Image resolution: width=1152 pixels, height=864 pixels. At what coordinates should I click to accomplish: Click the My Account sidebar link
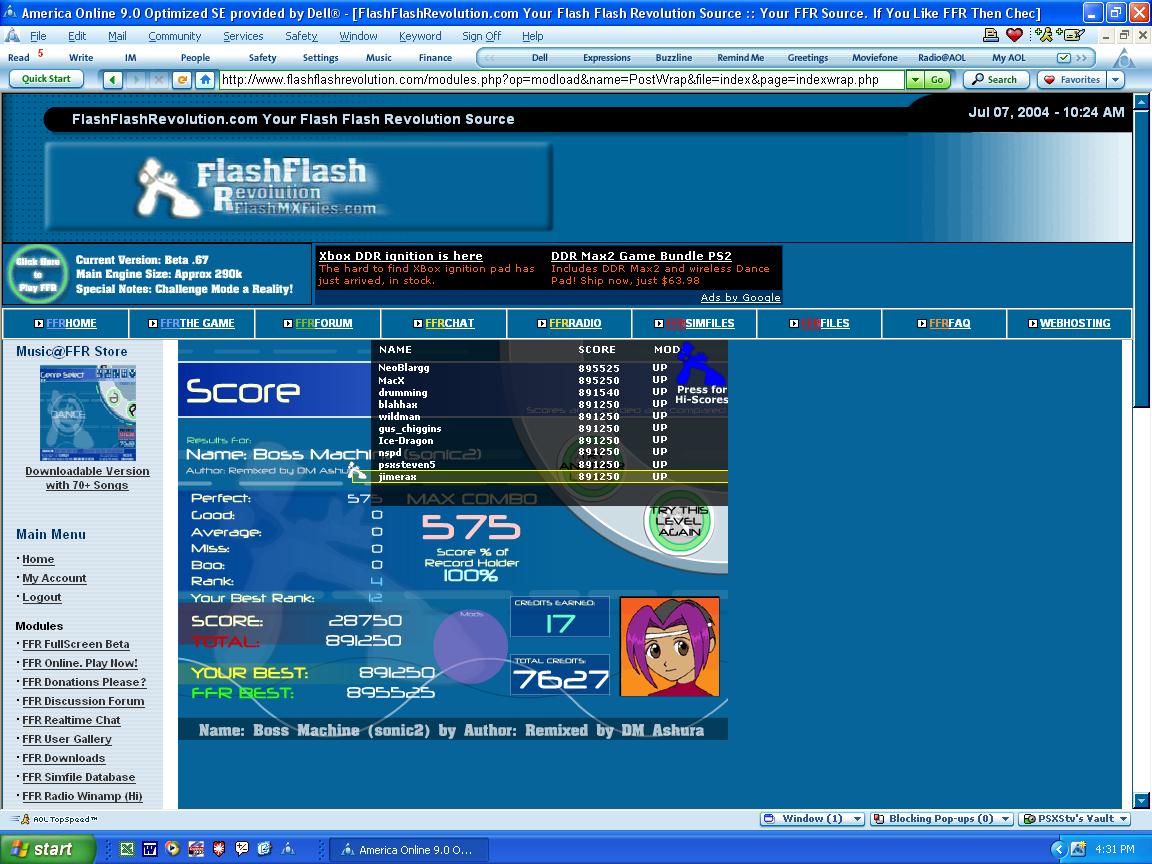[54, 578]
